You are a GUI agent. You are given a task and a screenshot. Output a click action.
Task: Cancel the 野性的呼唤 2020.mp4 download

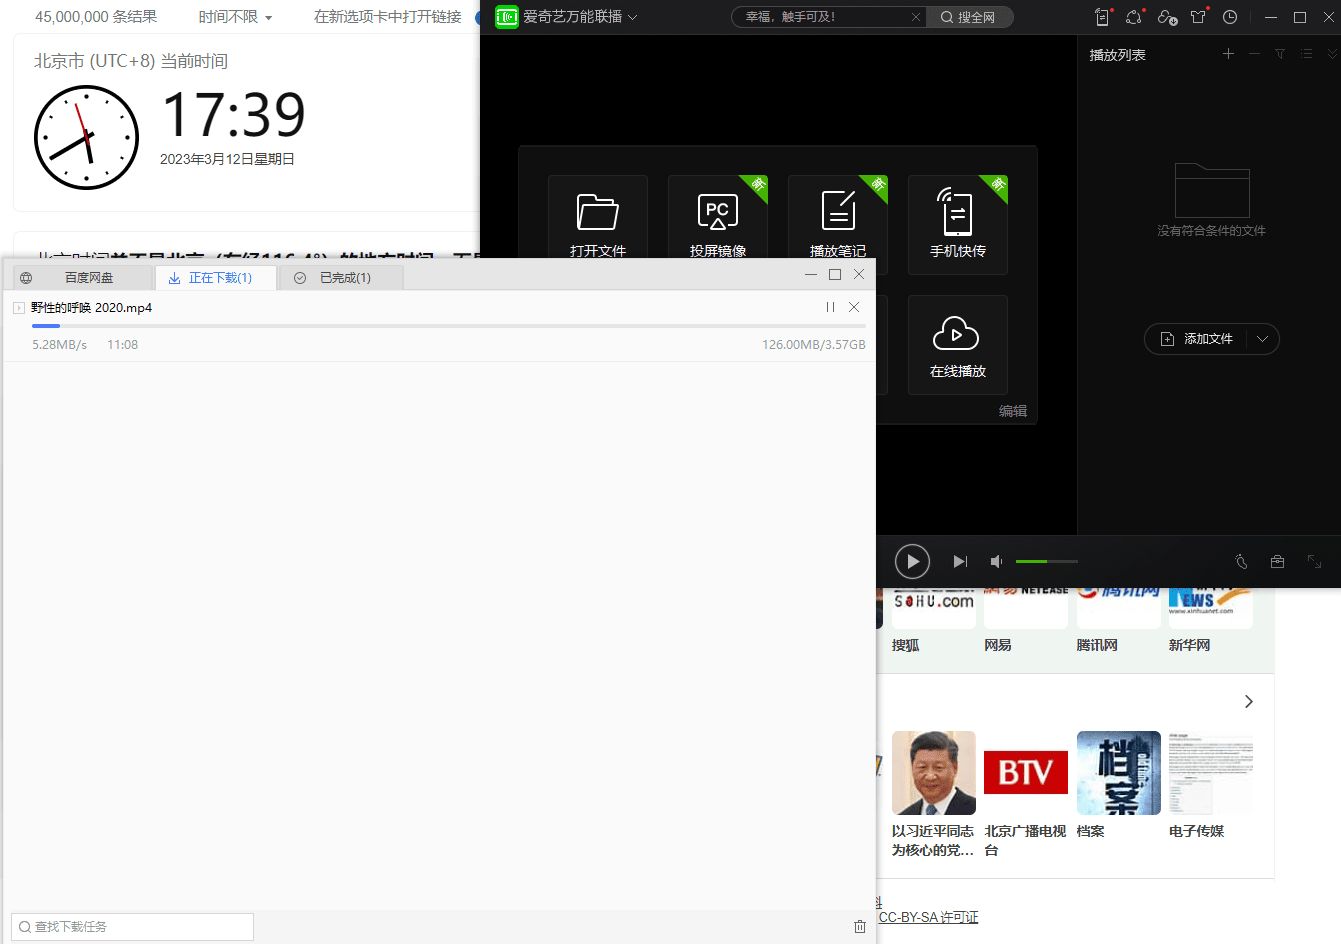pos(854,307)
